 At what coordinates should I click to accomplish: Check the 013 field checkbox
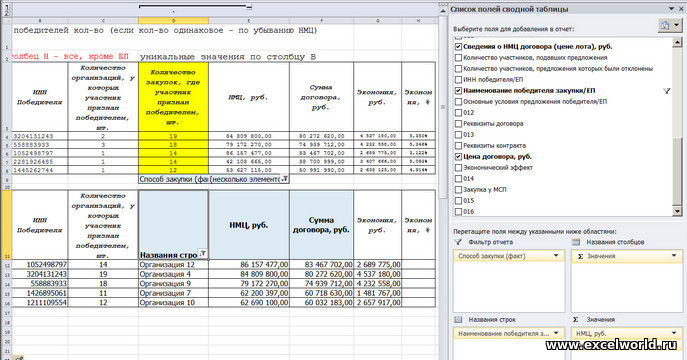point(458,134)
